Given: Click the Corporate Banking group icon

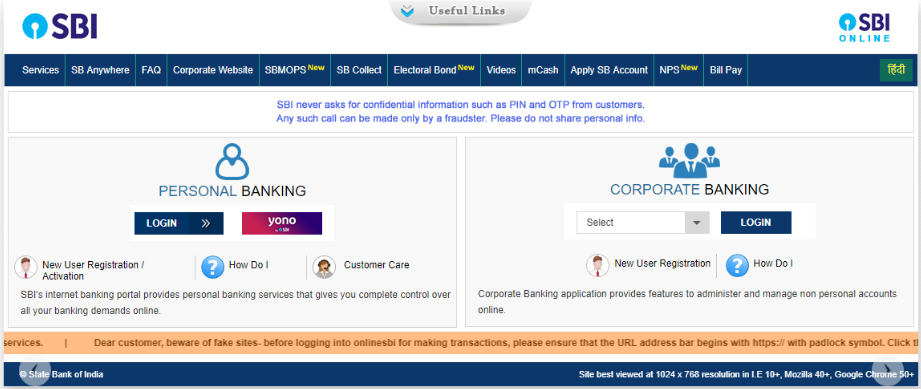Looking at the screenshot, I should point(689,160).
